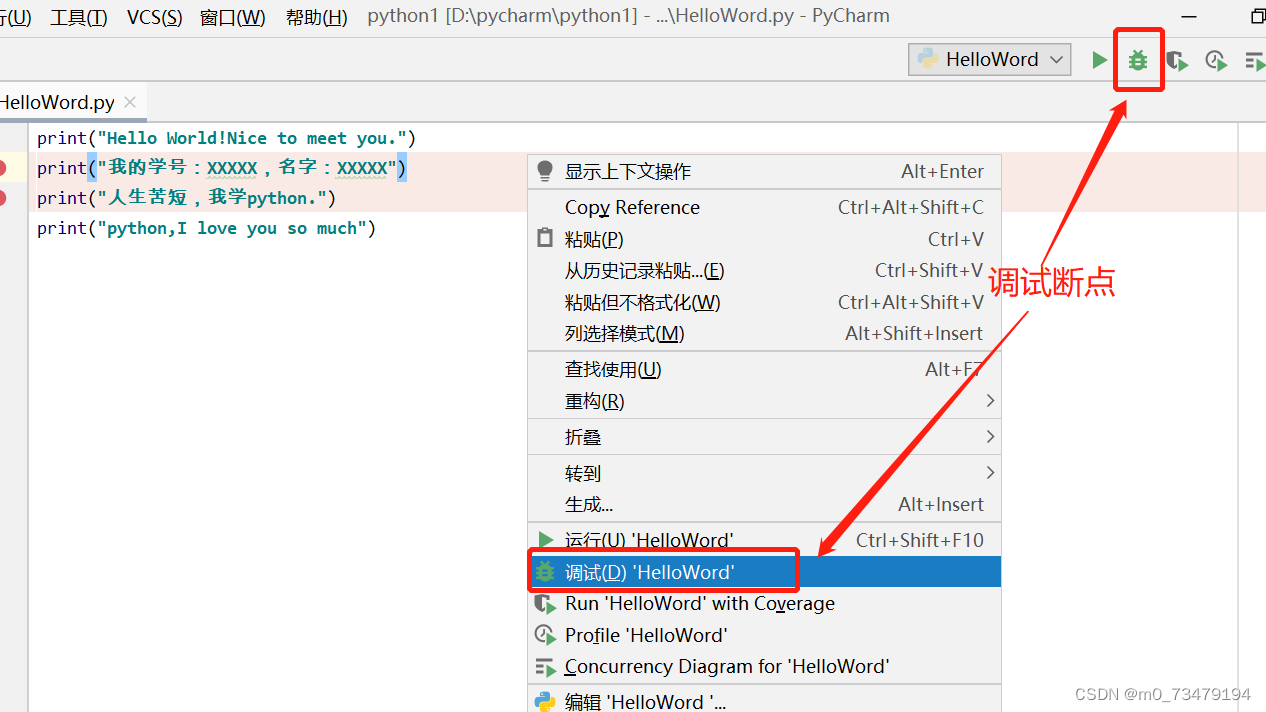
Task: Click the green Run button in toolbar
Action: point(1099,60)
